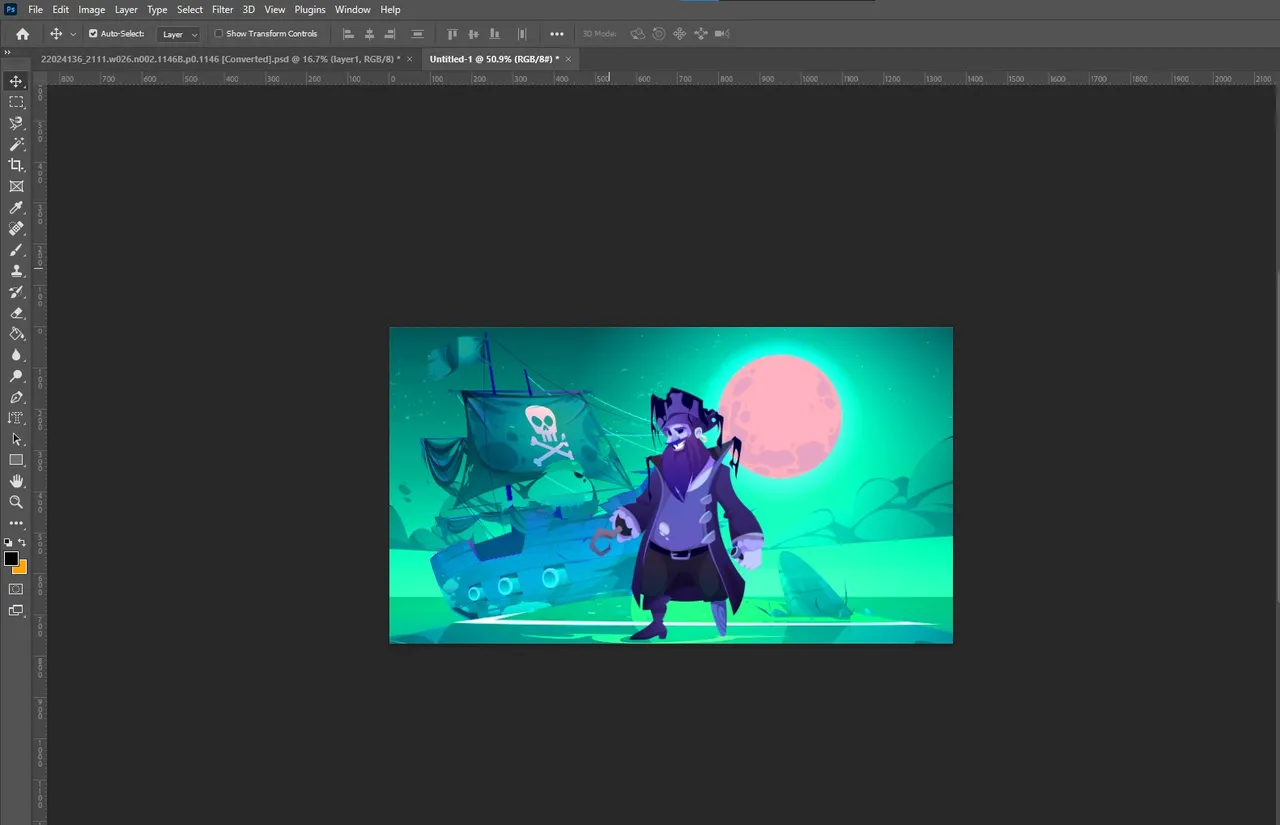Enable Show Transform Controls checkbox

tap(219, 33)
